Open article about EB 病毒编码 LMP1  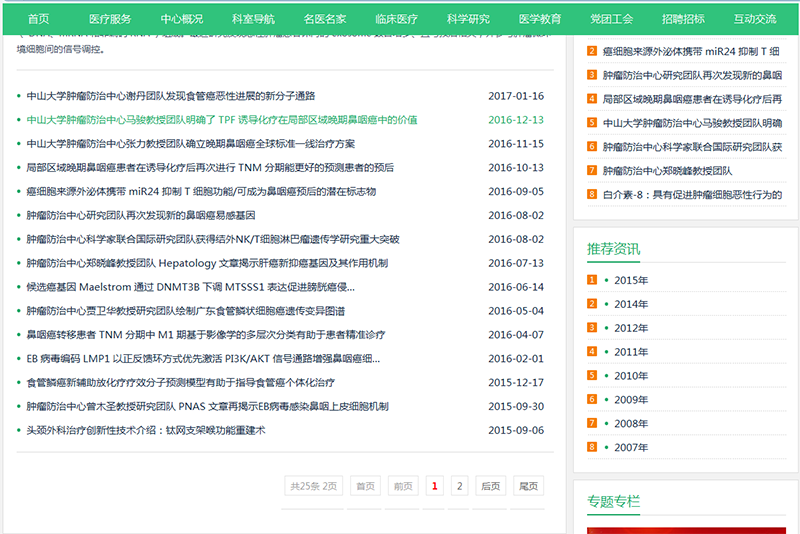[x=203, y=359]
